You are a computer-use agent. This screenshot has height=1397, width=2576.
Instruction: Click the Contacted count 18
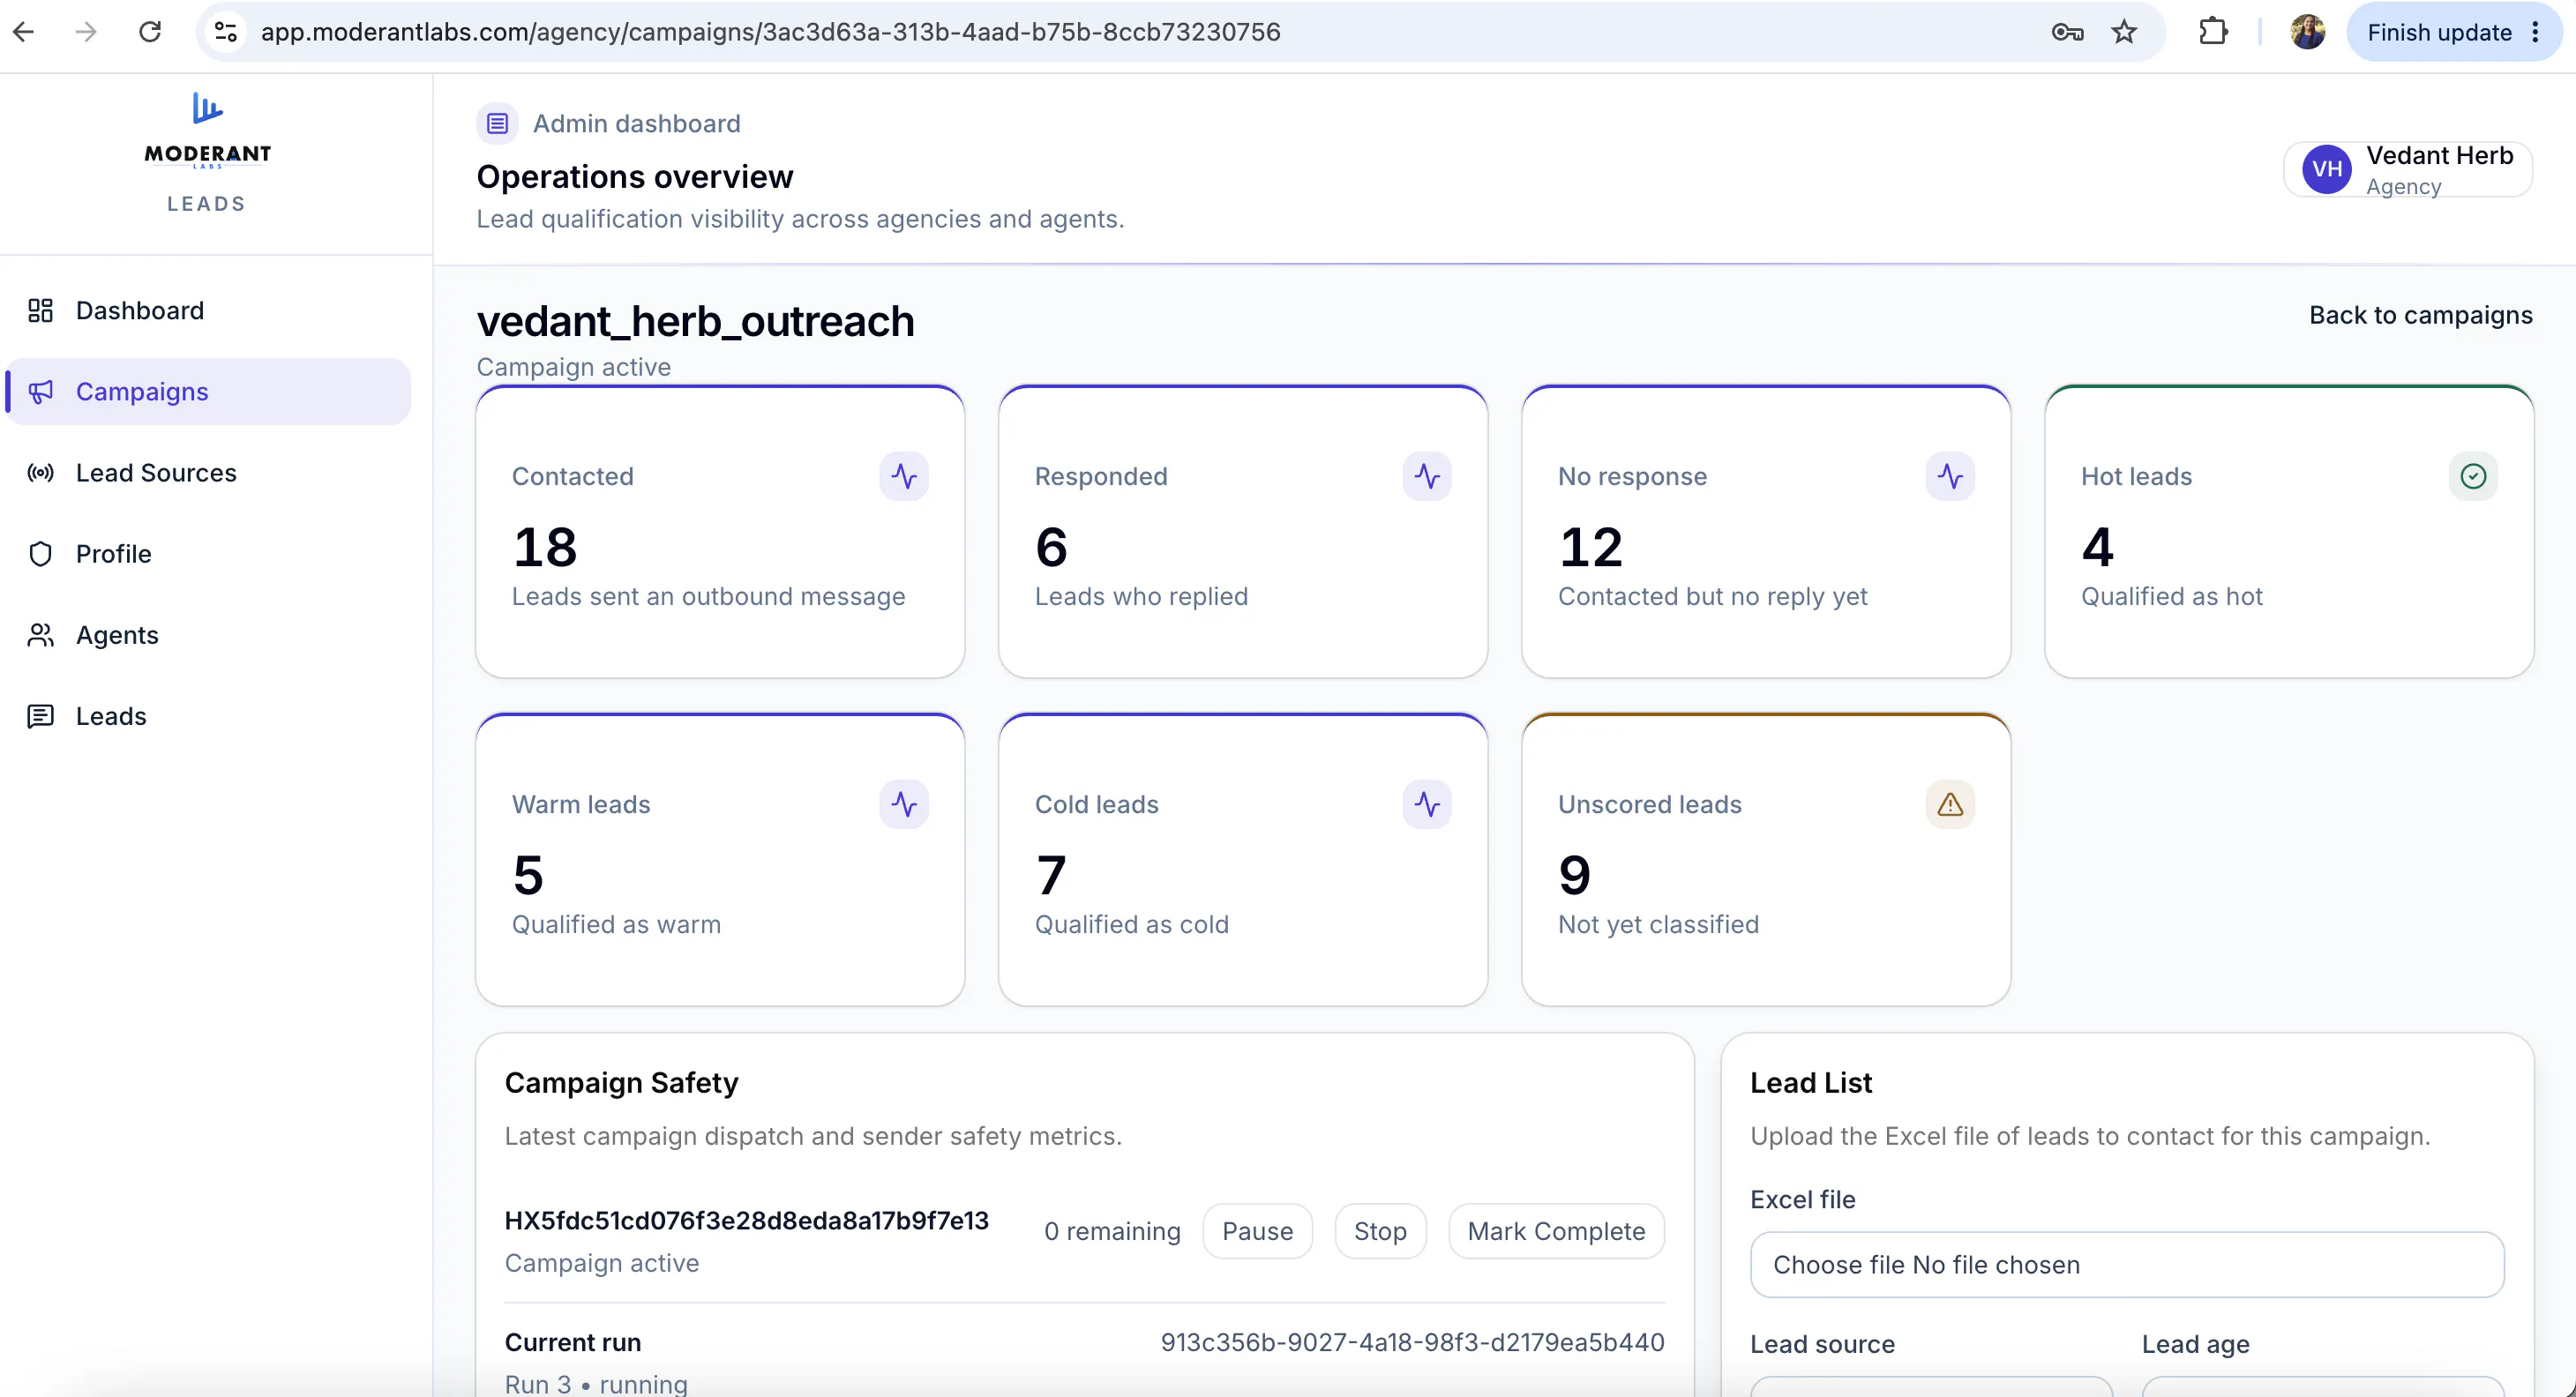(x=545, y=547)
